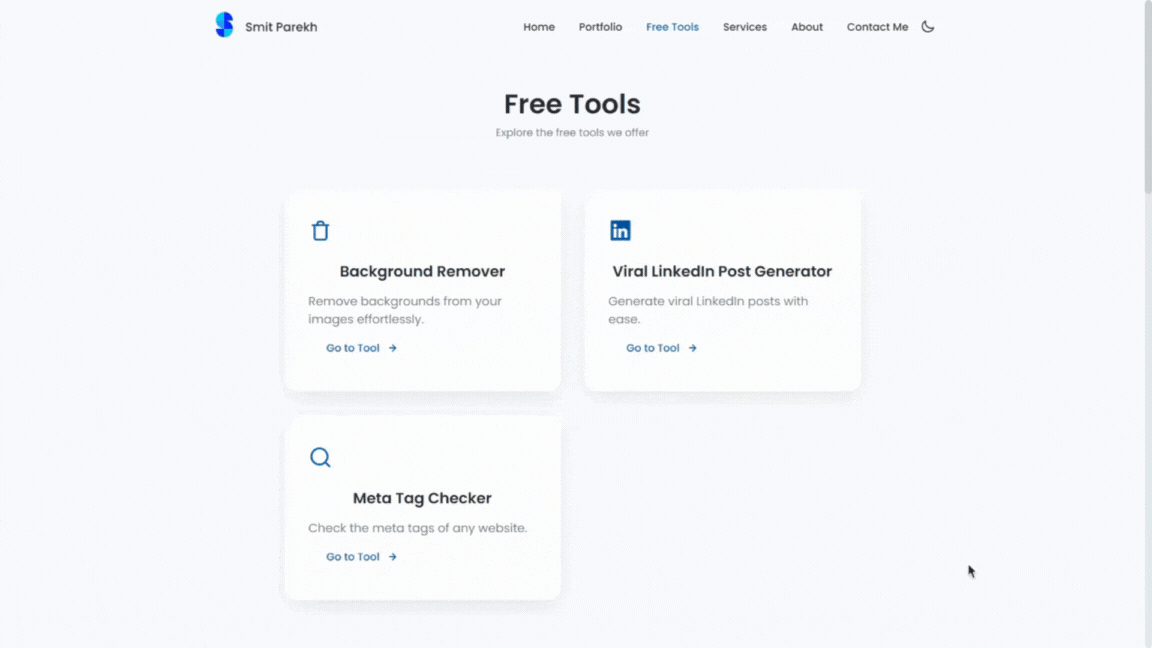
Task: Toggle dark mode with the moon icon
Action: pyautogui.click(x=927, y=27)
